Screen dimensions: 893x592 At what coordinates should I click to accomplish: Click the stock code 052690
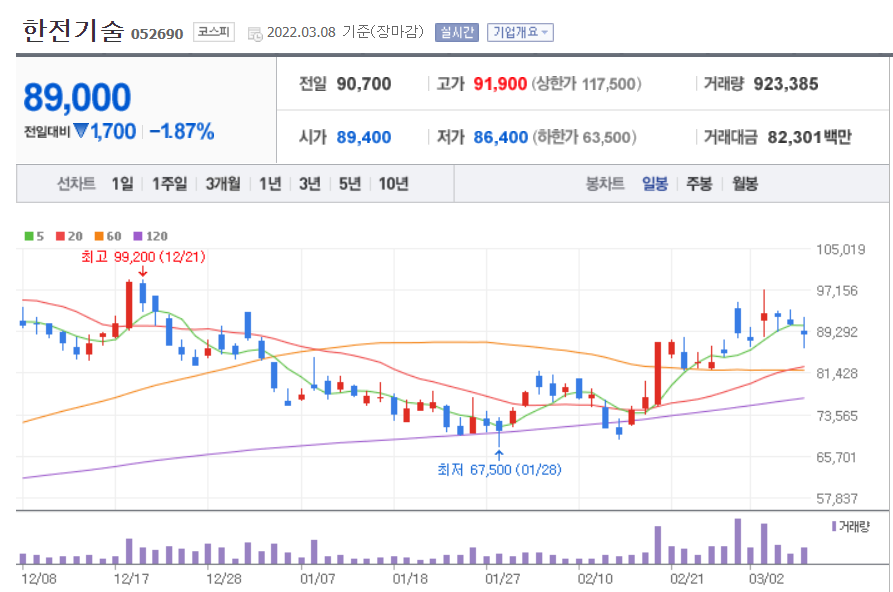point(157,34)
